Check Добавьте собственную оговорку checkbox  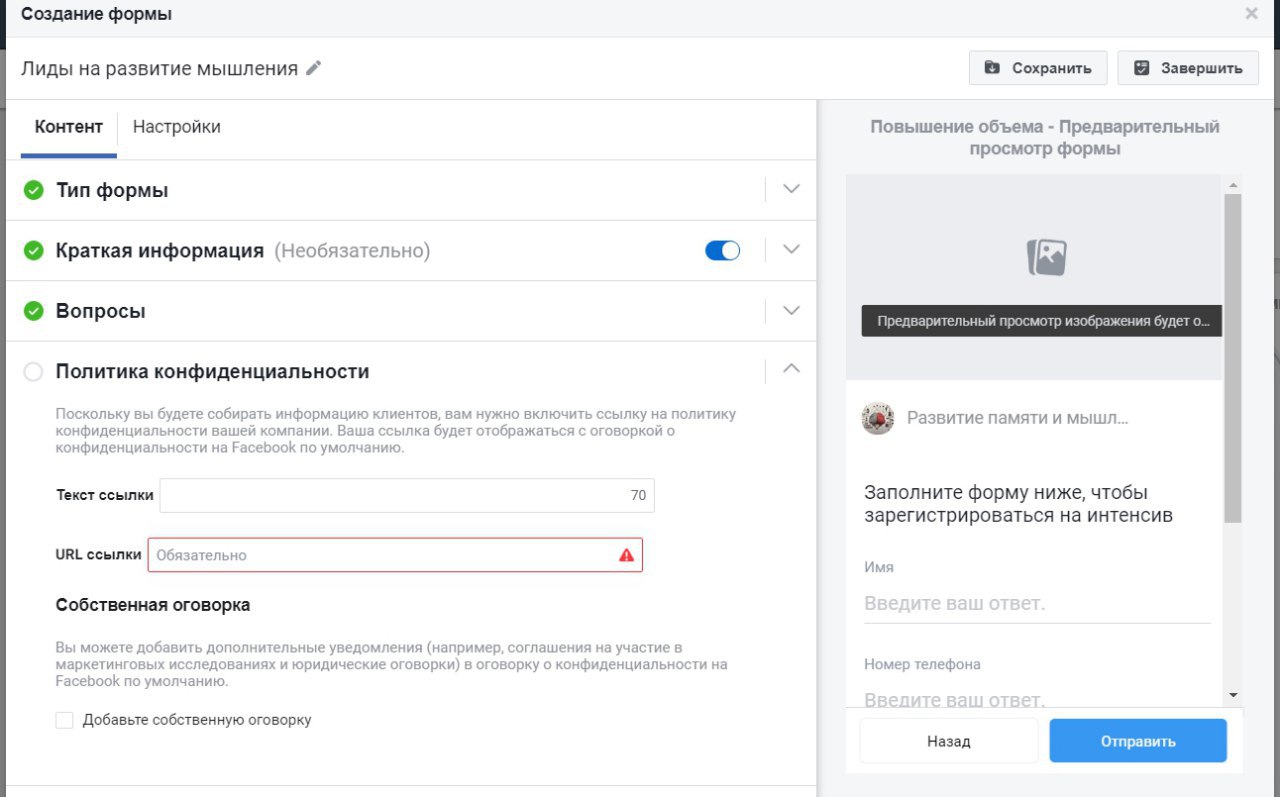[64, 720]
